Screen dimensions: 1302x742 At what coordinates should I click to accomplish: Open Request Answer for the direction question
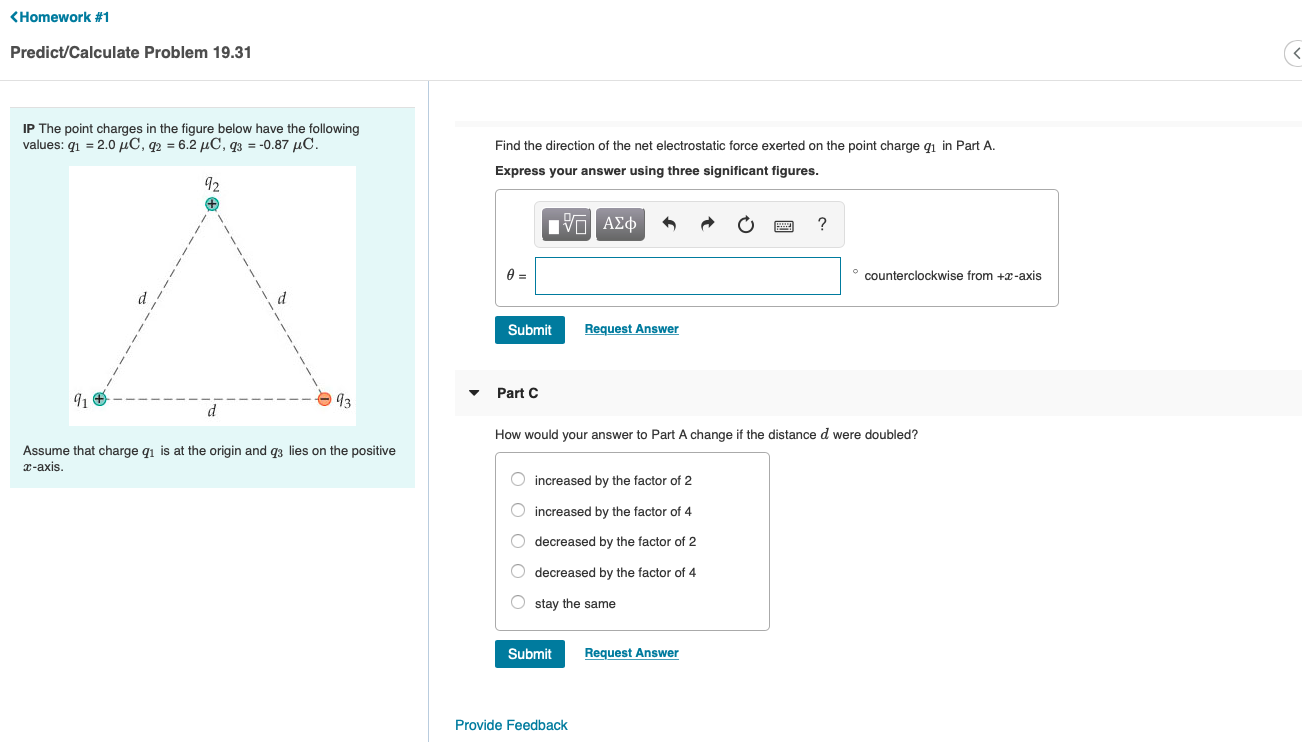[x=631, y=328]
